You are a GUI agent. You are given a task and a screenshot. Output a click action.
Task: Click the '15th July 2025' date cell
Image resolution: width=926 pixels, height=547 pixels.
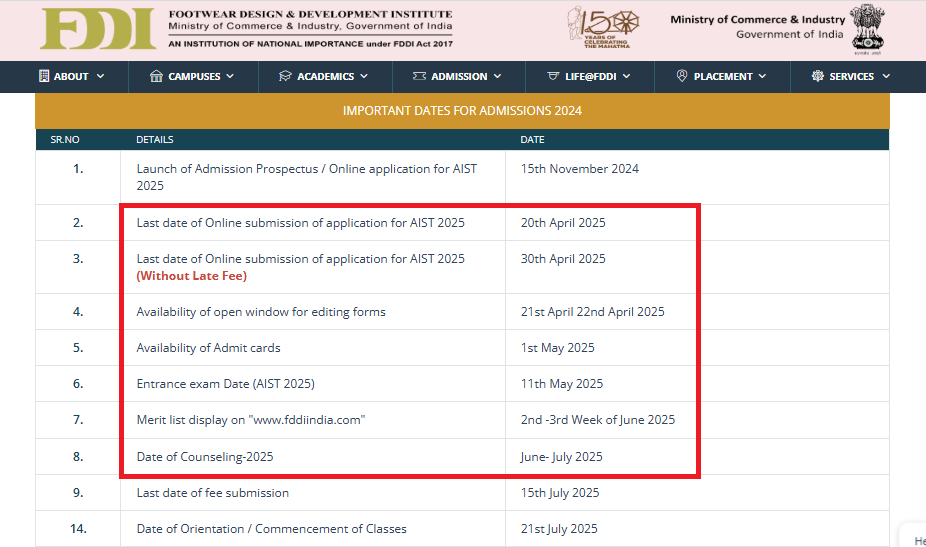pyautogui.click(x=560, y=493)
